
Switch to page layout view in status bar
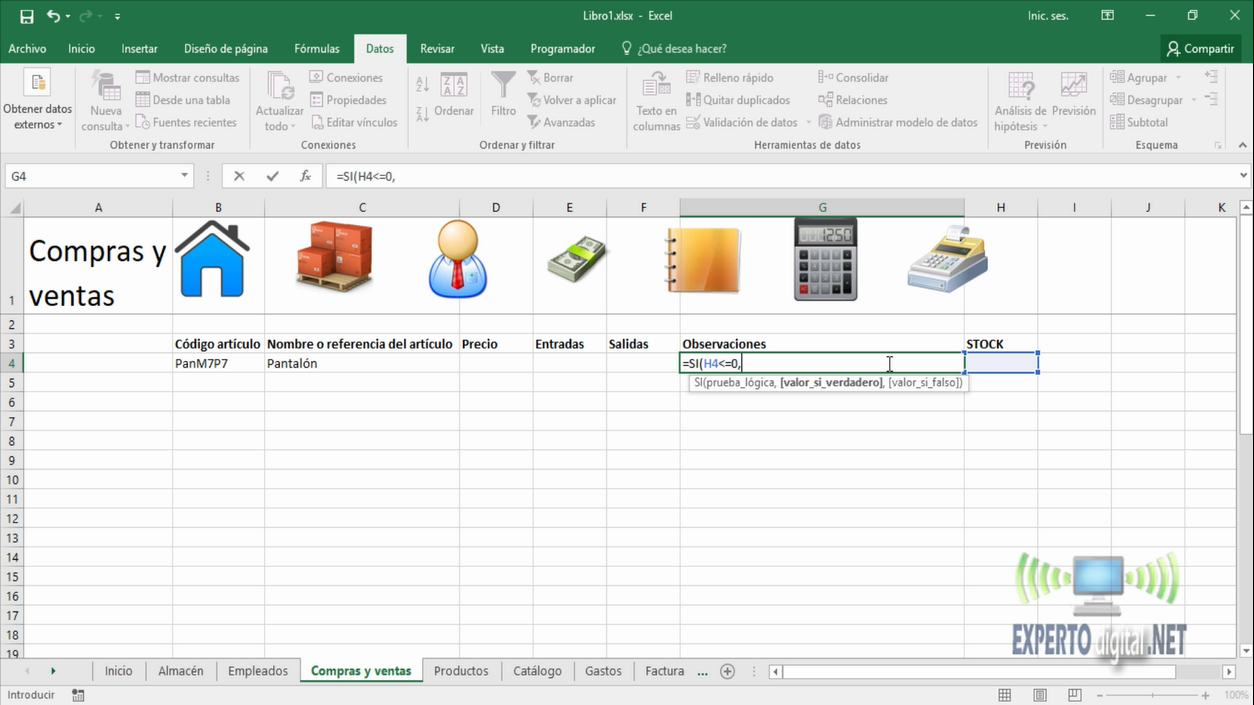[1040, 695]
